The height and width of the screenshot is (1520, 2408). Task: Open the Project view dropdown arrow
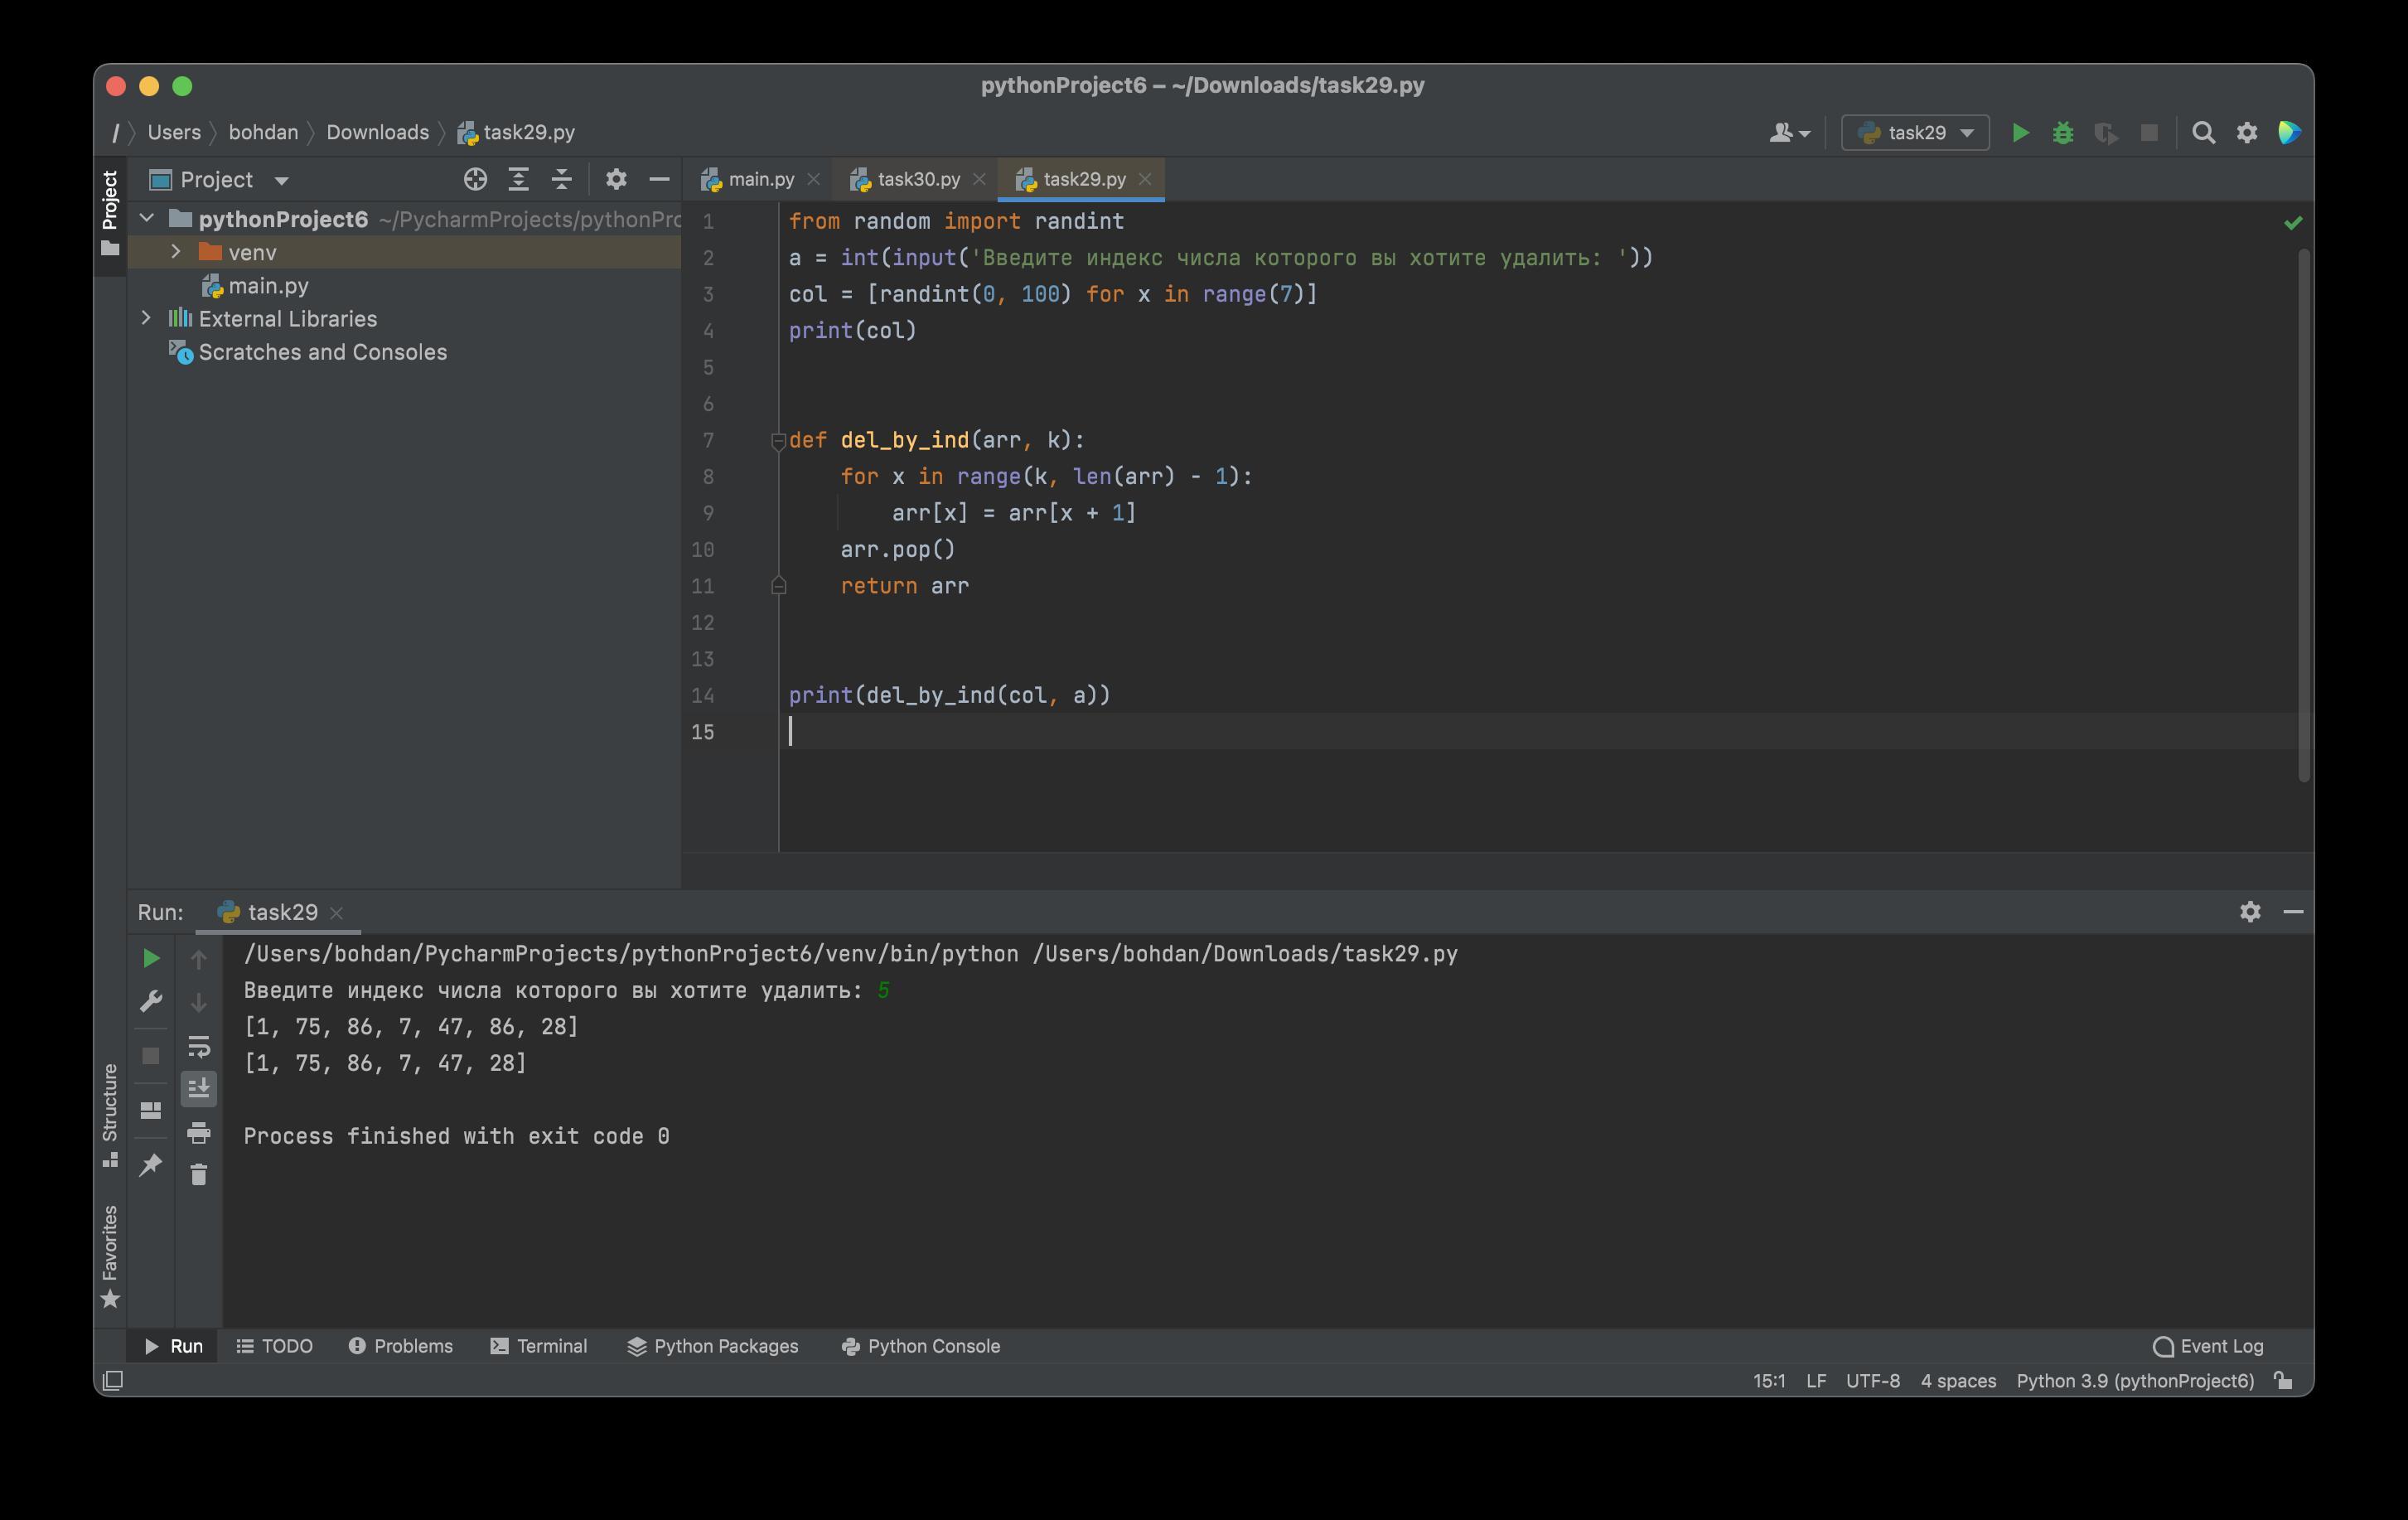pos(281,181)
